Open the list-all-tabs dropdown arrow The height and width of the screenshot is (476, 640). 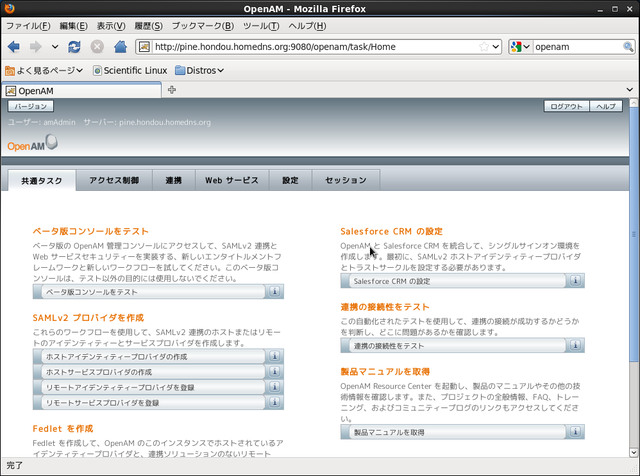click(629, 90)
